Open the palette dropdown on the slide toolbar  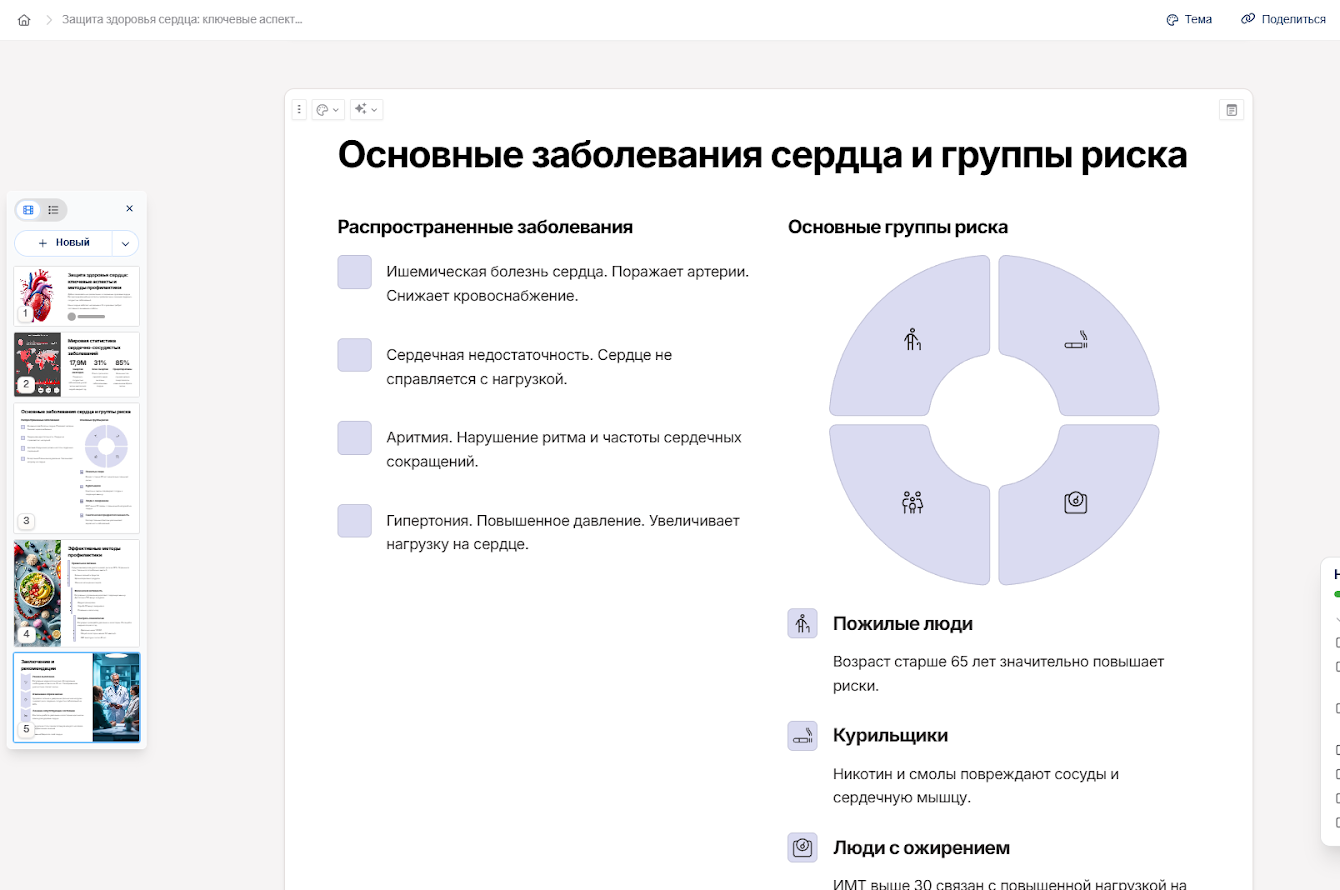pos(337,109)
